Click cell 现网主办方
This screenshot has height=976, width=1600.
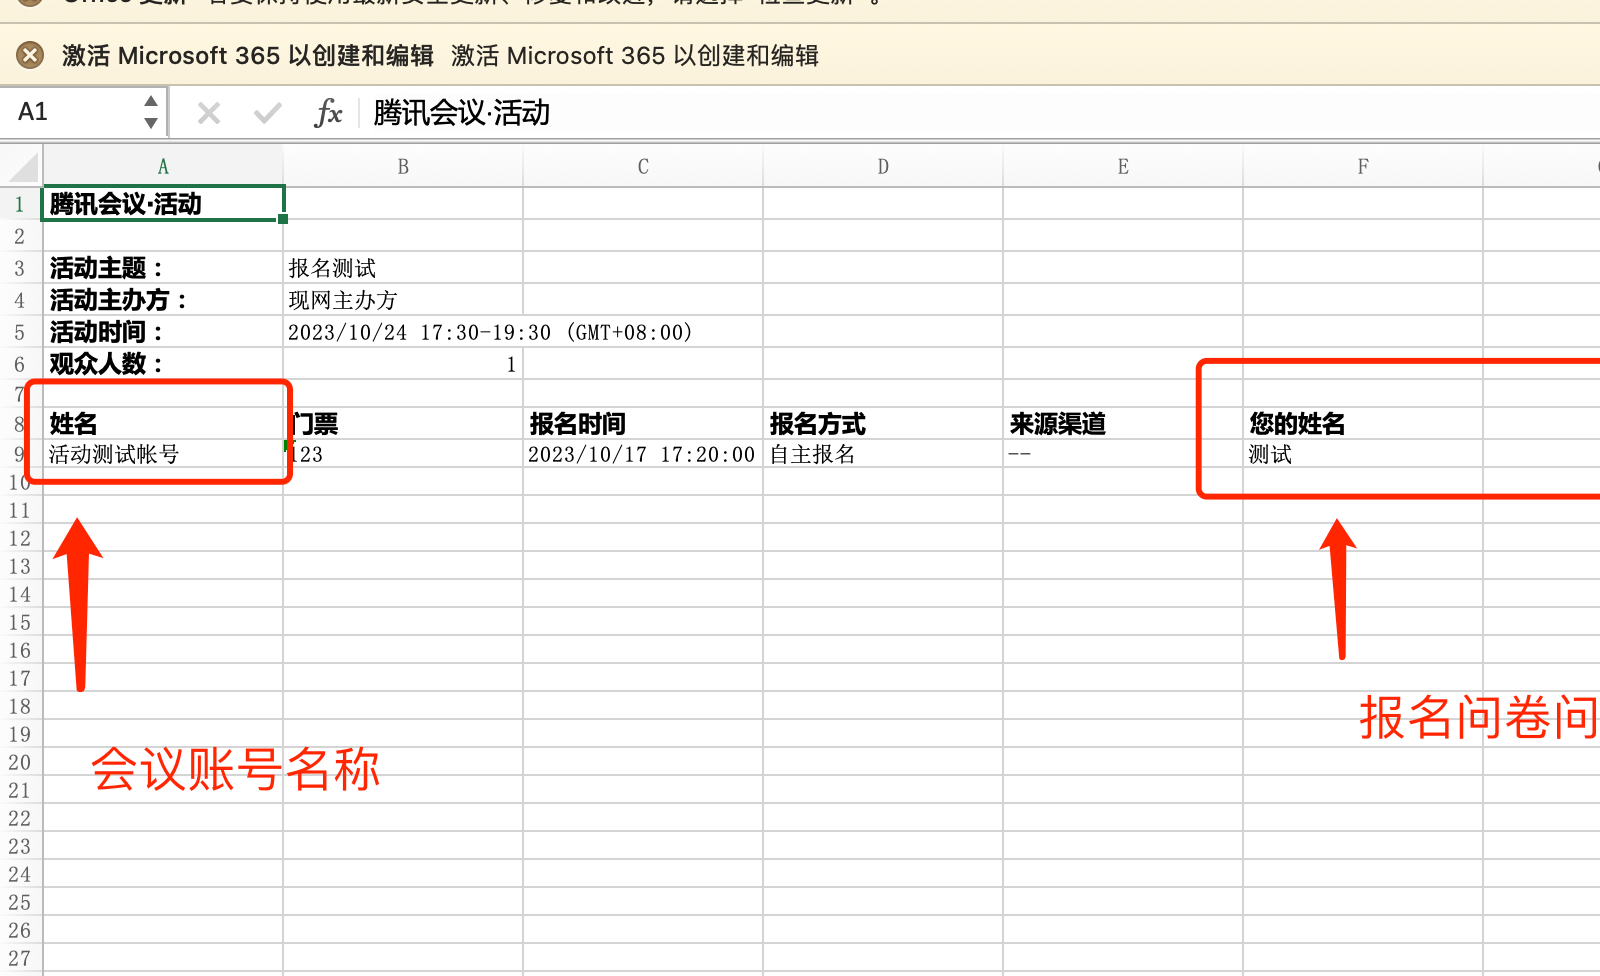click(403, 300)
